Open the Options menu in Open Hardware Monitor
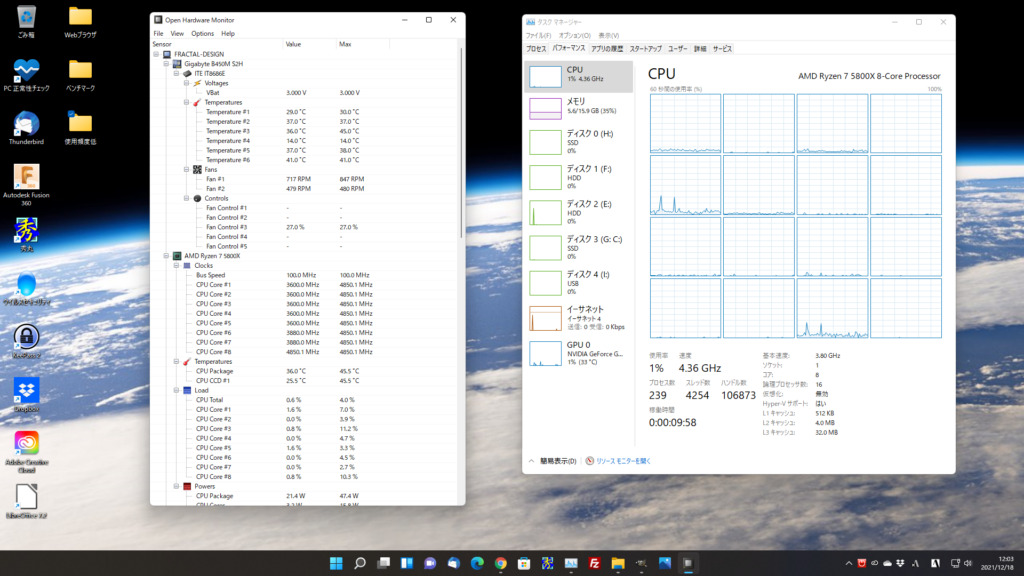The height and width of the screenshot is (576, 1024). point(202,33)
